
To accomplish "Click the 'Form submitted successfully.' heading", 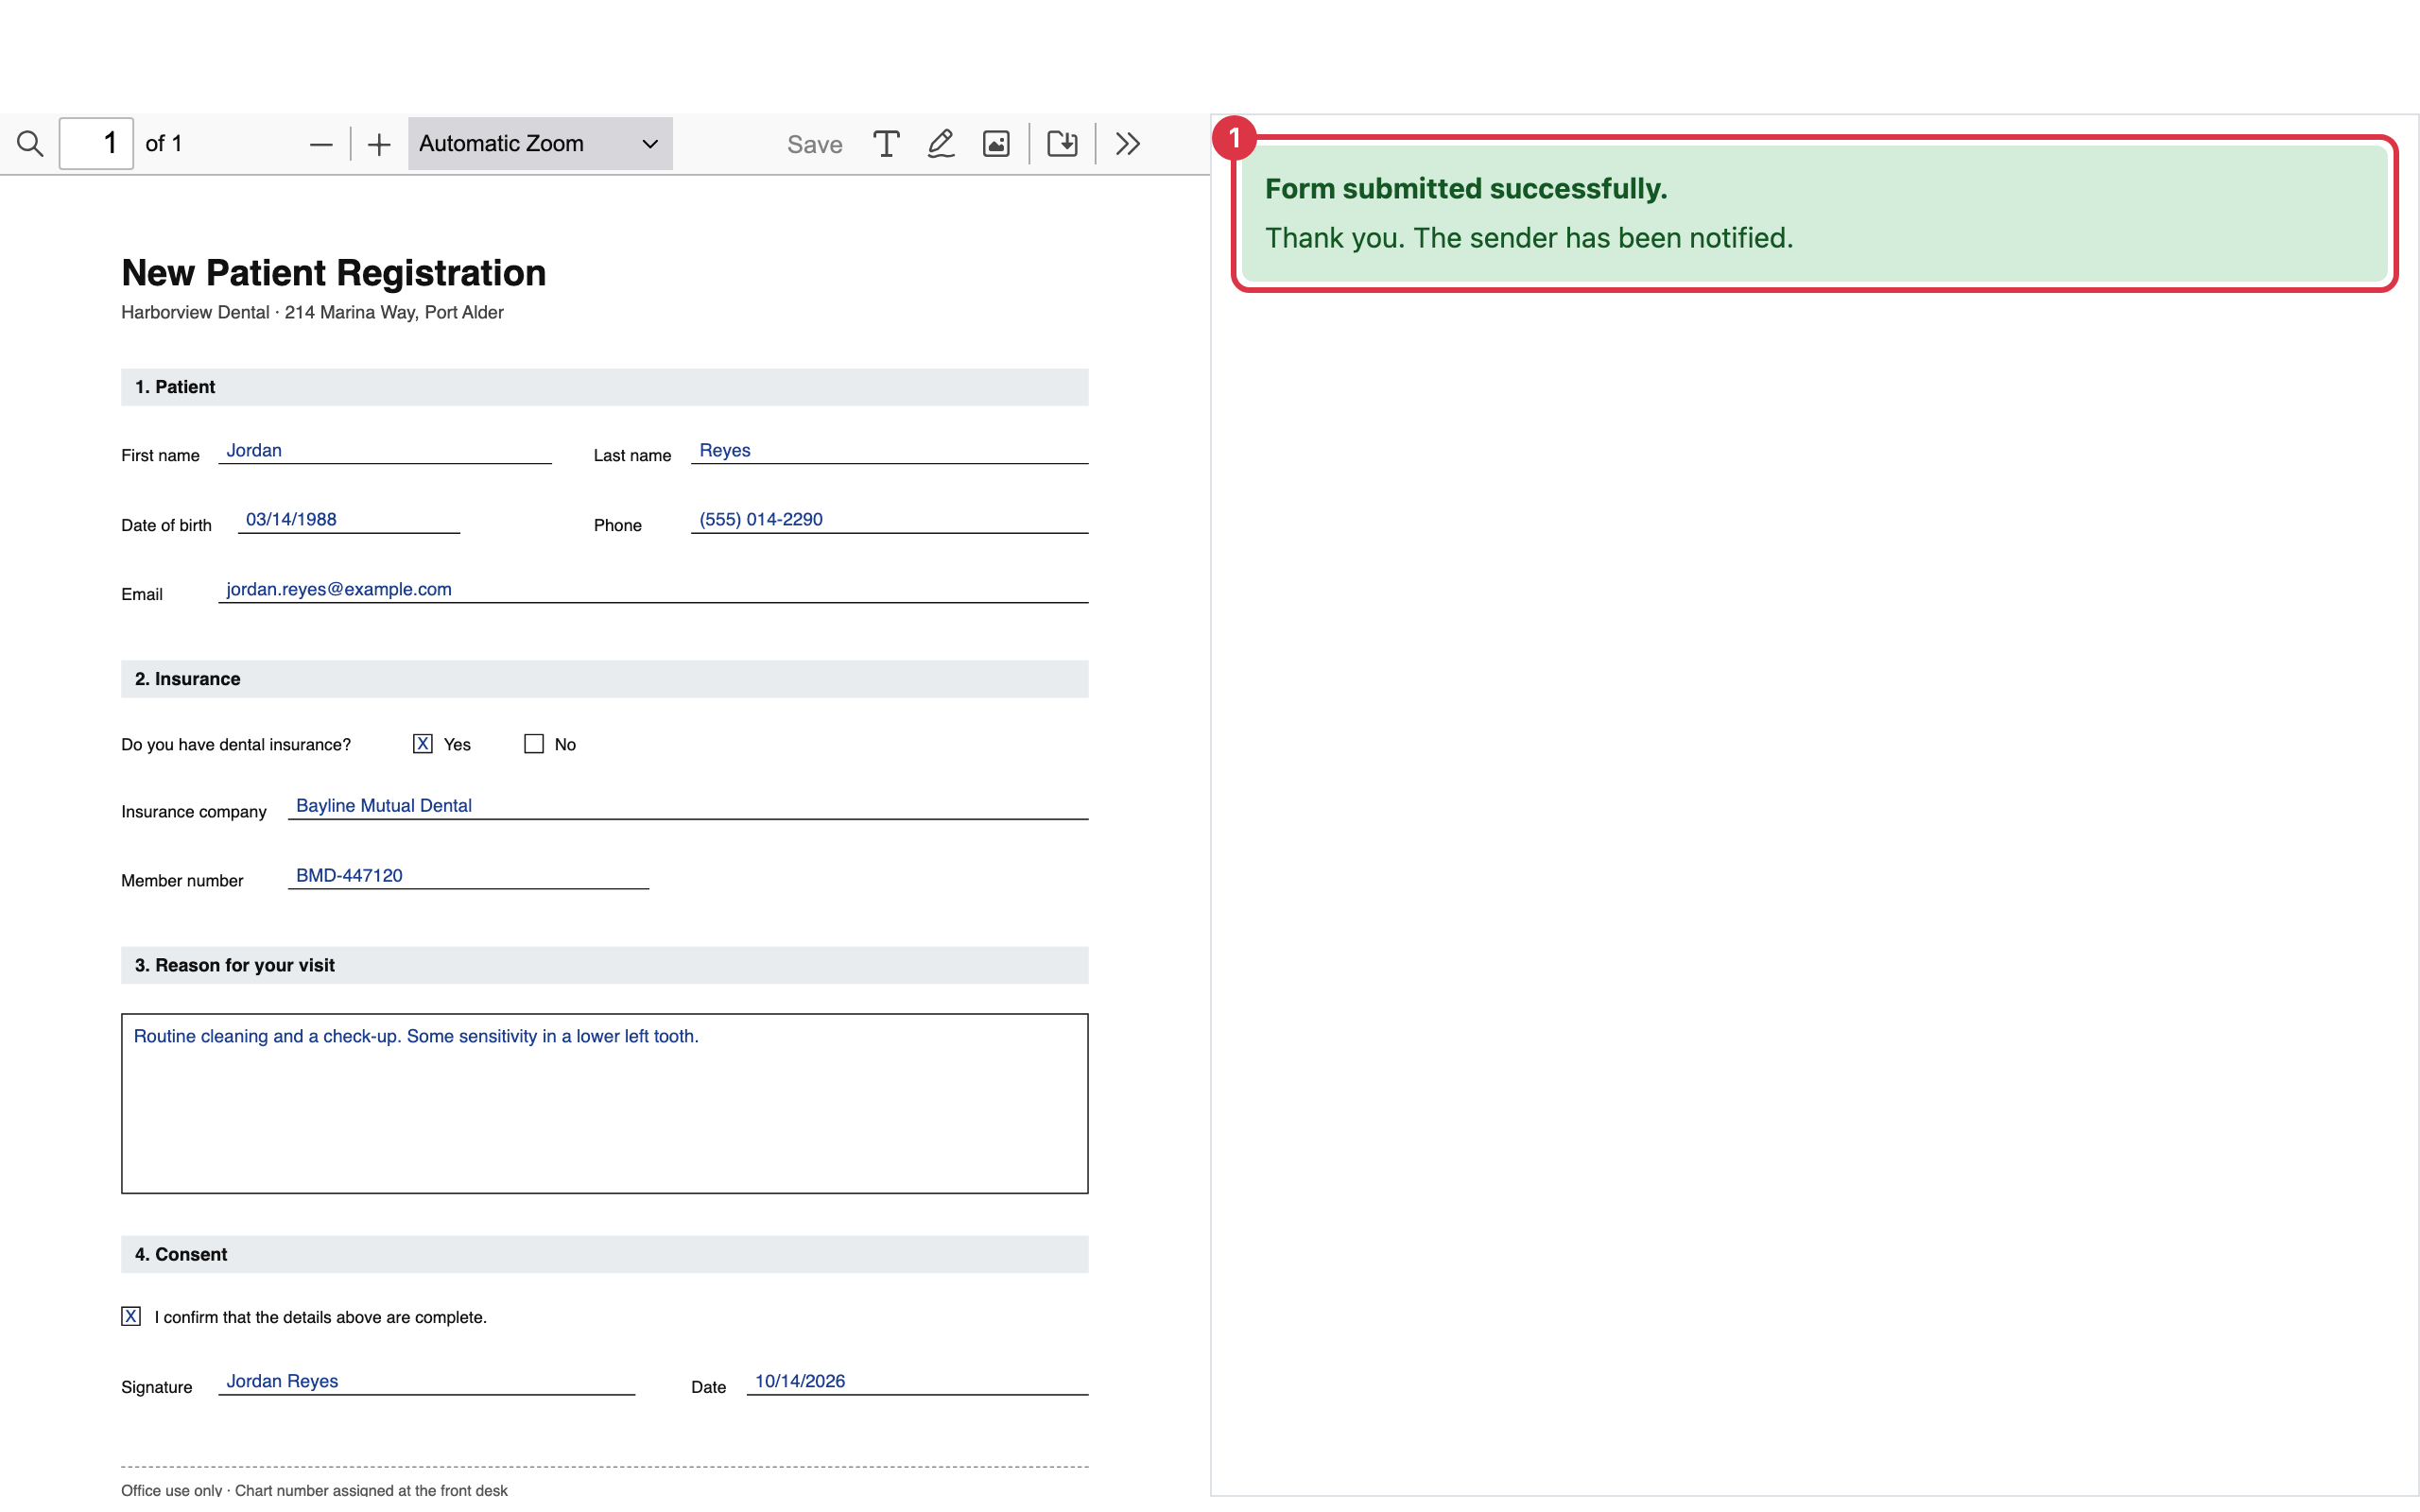I will 1466,189.
